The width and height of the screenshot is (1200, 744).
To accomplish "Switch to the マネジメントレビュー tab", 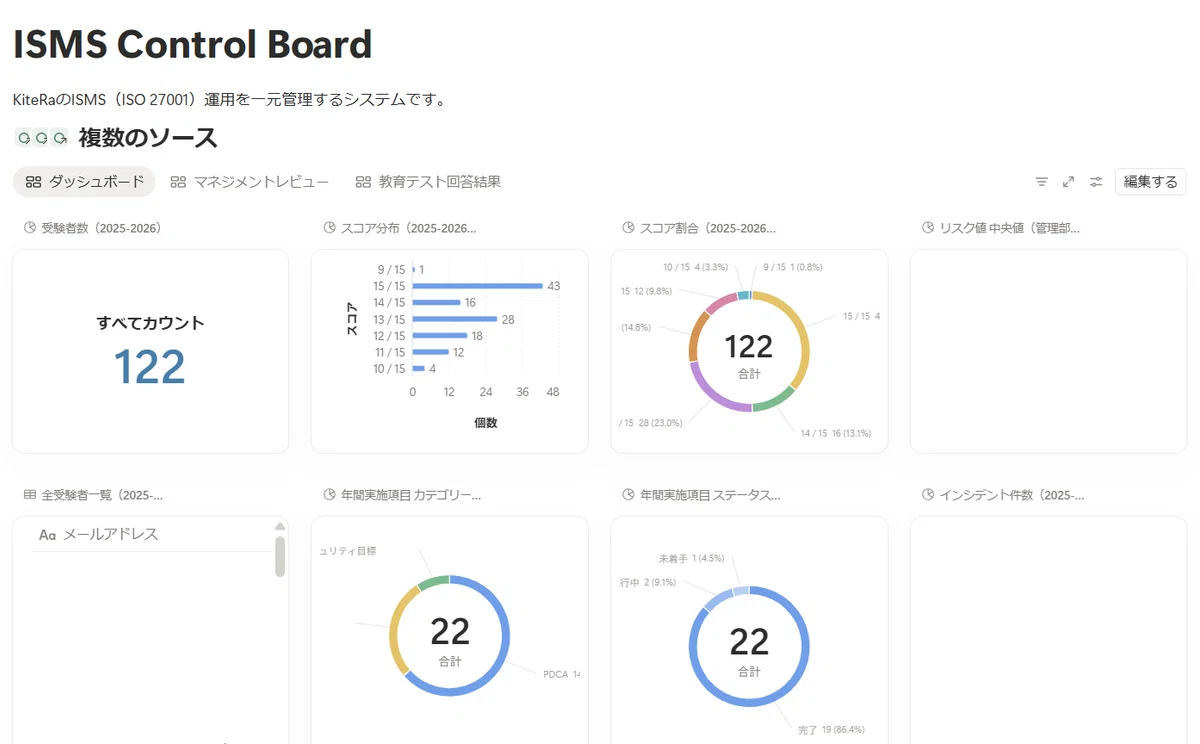I will coord(249,182).
